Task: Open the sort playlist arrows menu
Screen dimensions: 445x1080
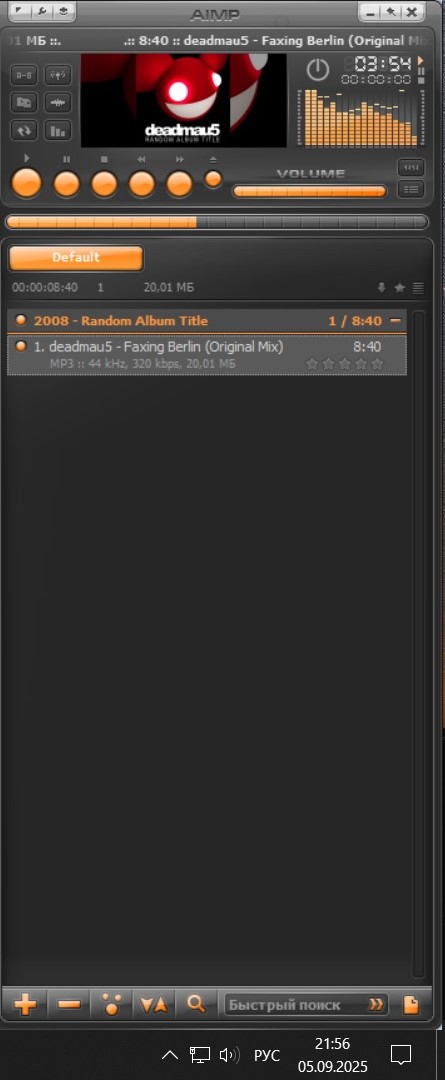Action: (154, 1005)
